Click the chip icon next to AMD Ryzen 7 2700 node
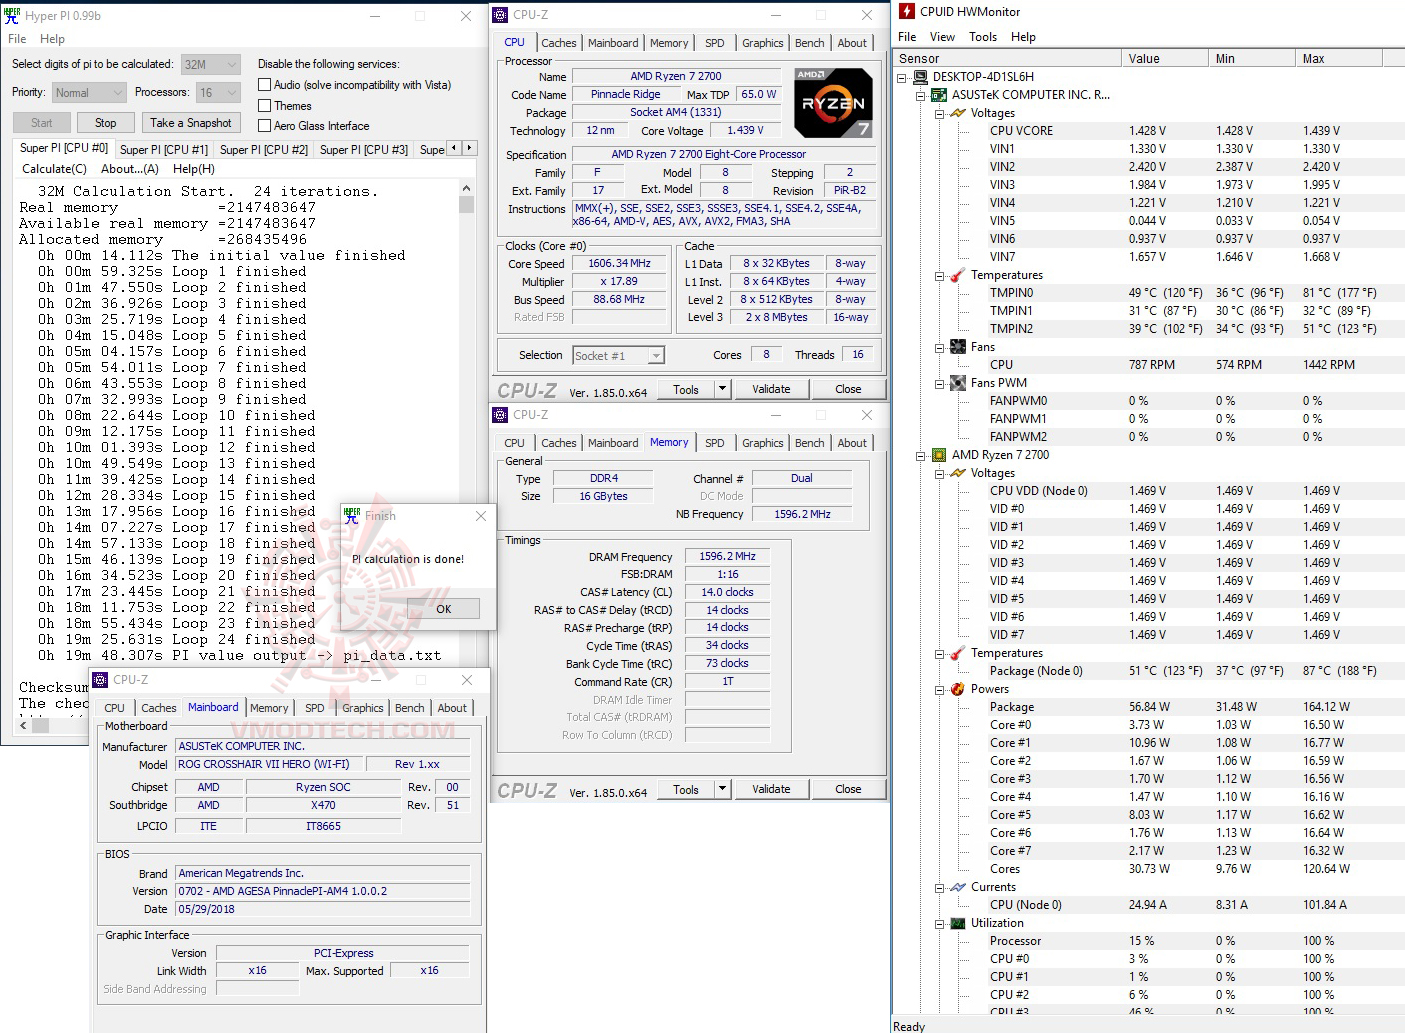 click(x=938, y=454)
